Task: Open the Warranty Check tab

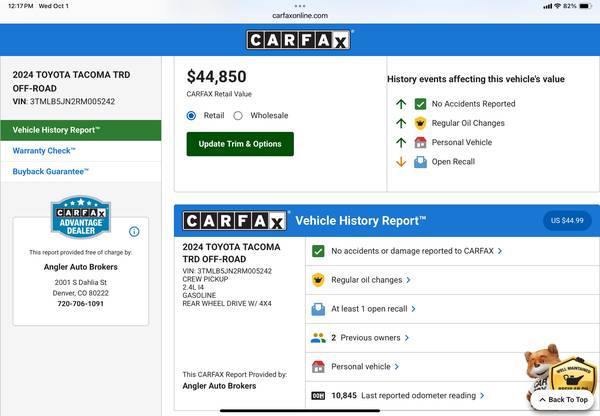Action: coord(44,151)
